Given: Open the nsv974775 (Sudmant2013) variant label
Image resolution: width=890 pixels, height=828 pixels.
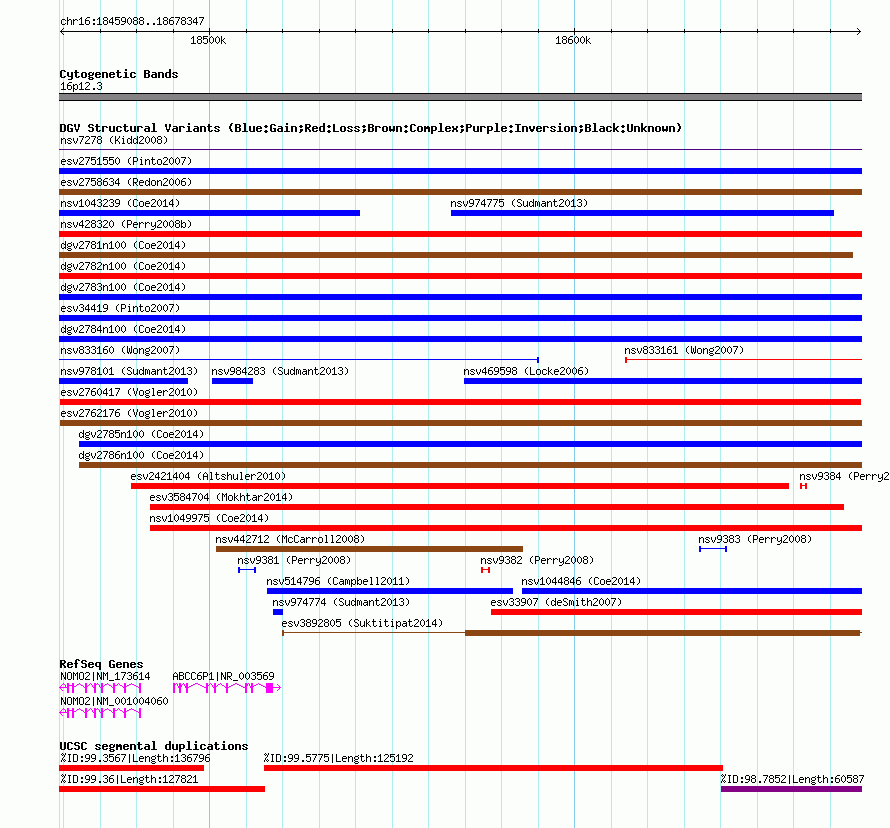Looking at the screenshot, I should pos(519,203).
